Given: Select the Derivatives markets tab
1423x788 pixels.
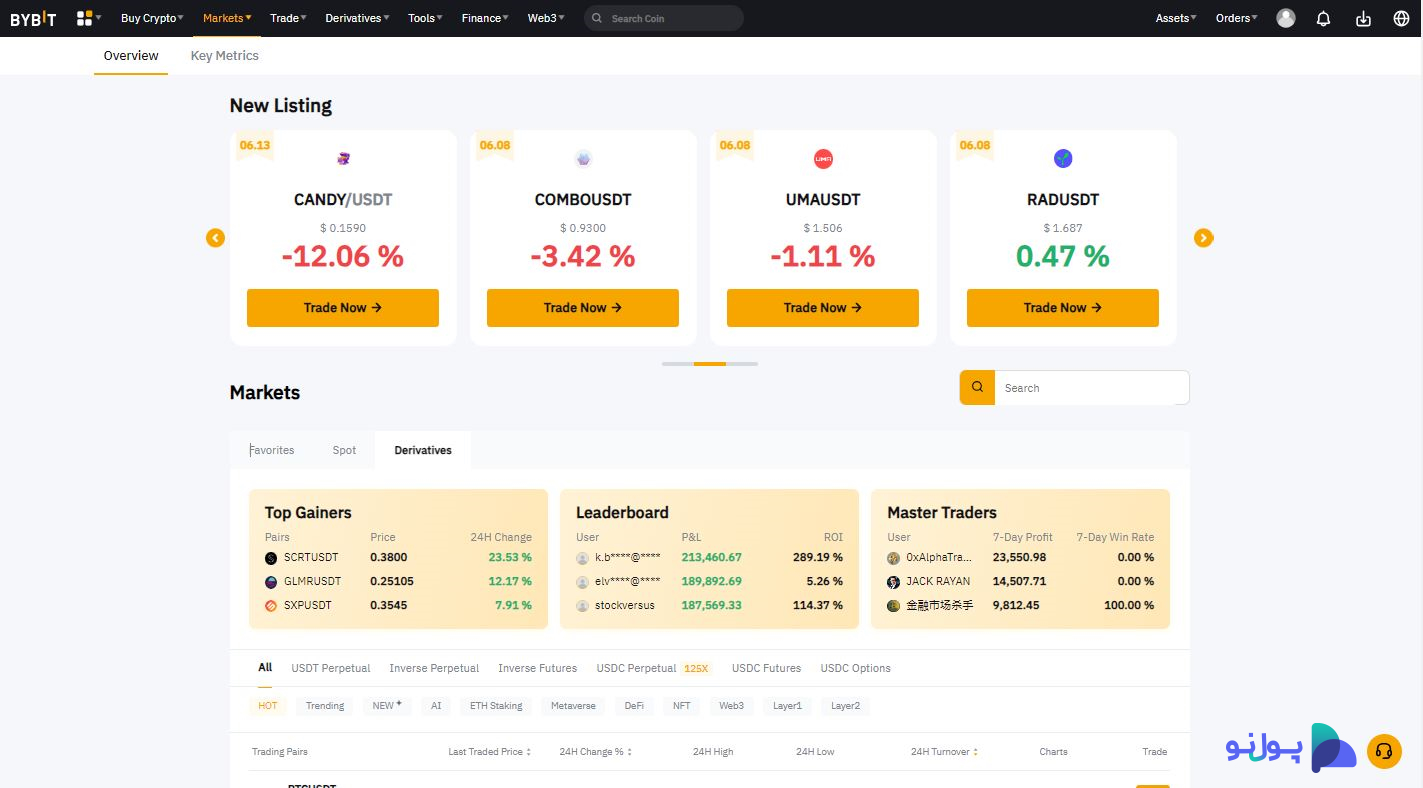Looking at the screenshot, I should pos(423,450).
